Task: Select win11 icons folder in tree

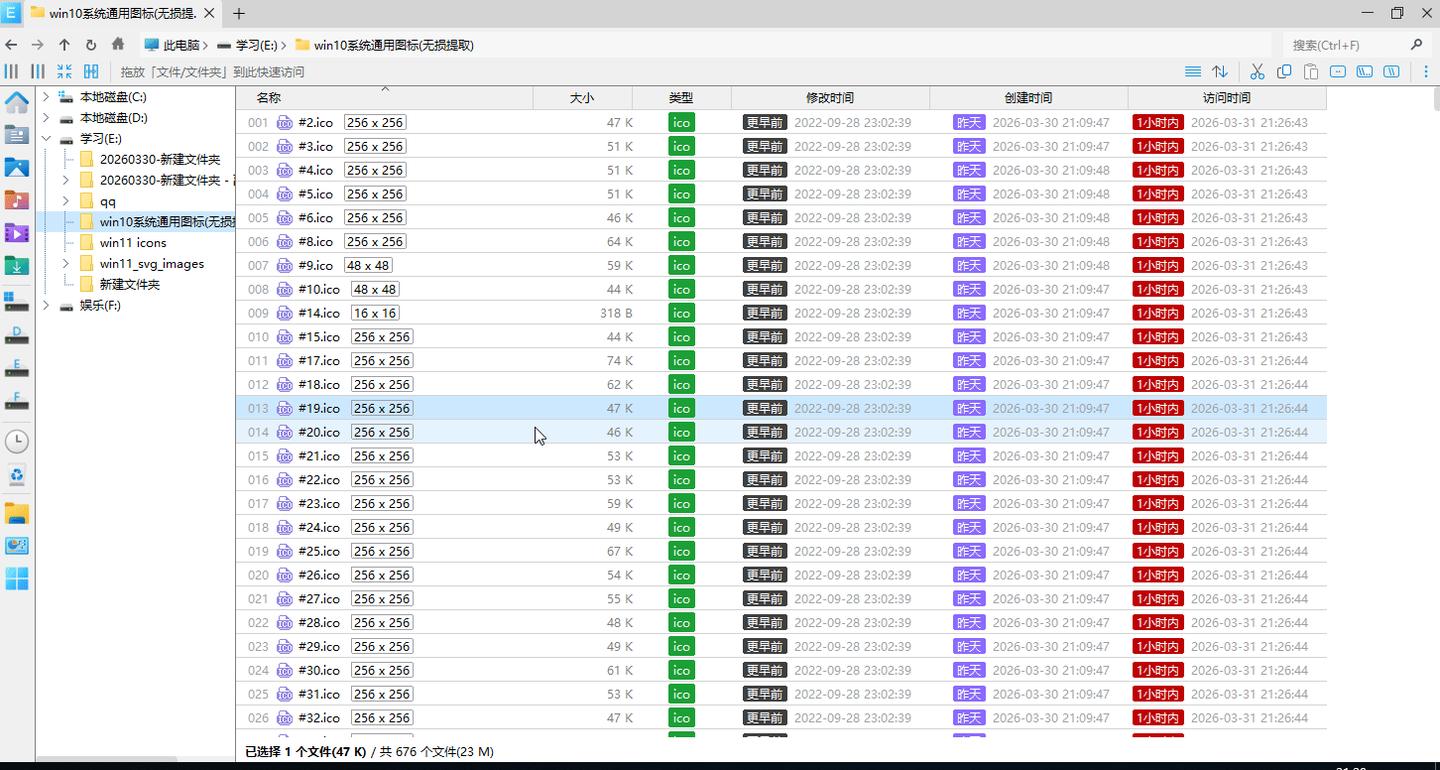Action: point(133,243)
